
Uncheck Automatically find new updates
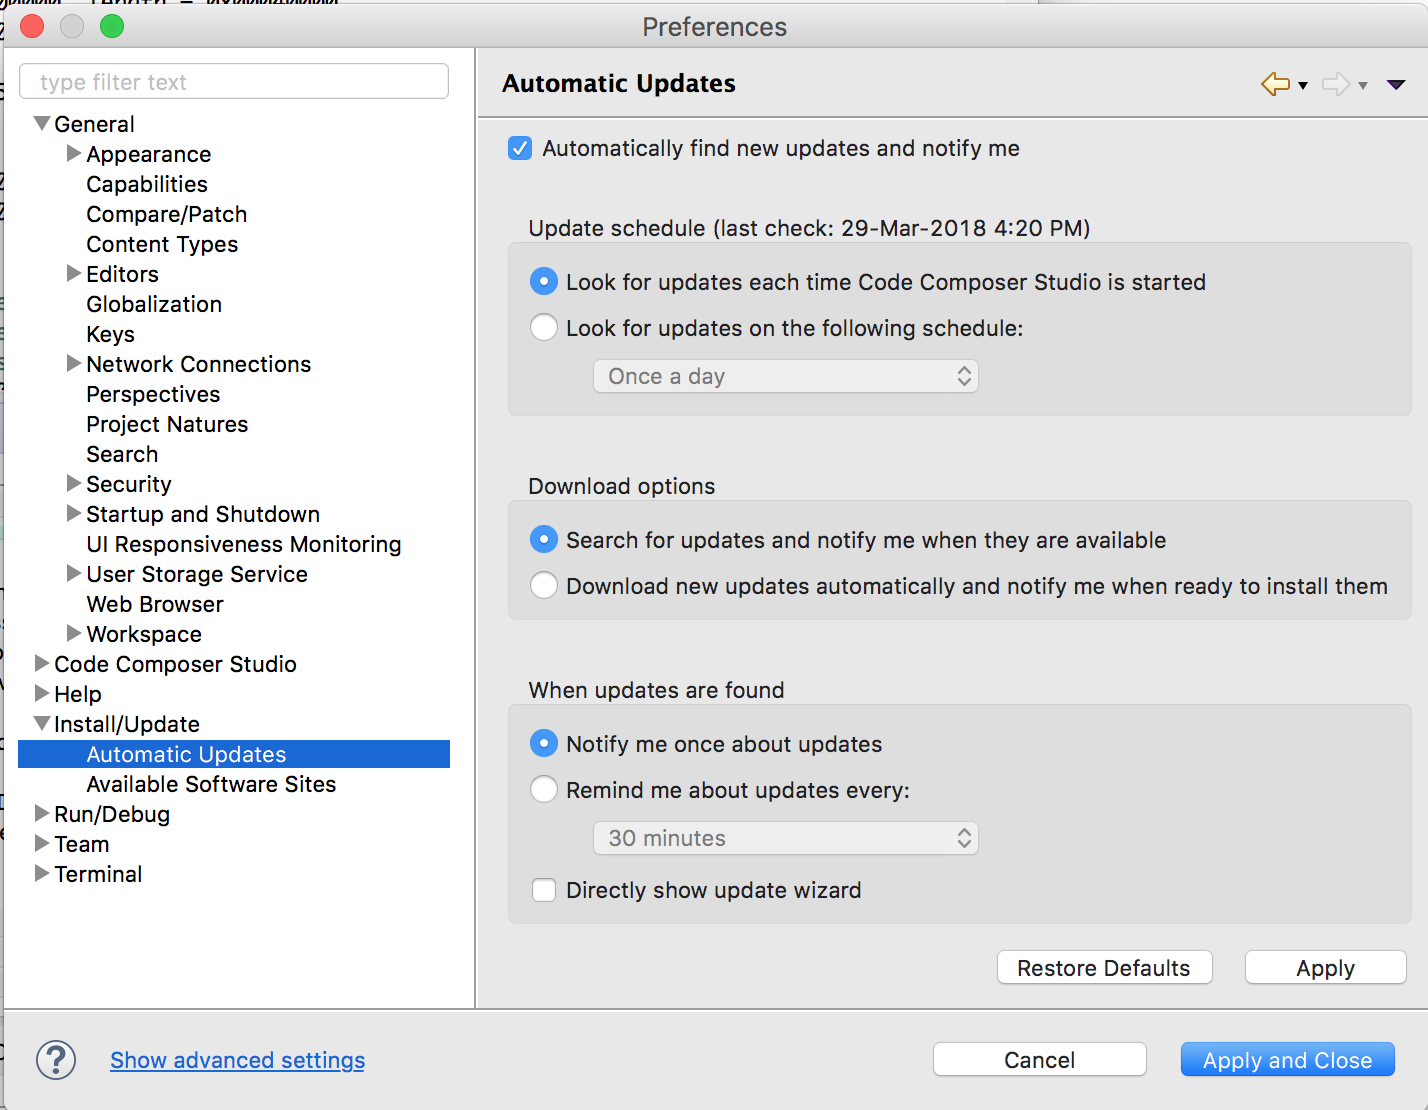point(520,149)
